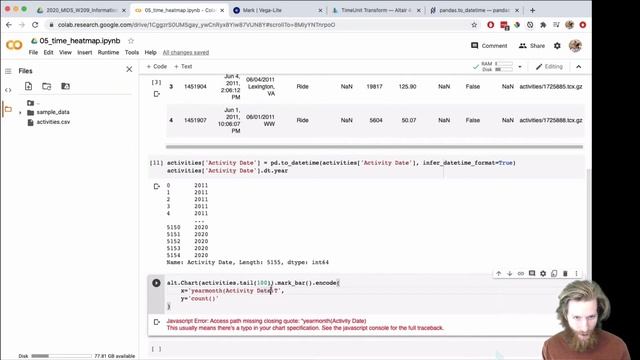Screen dimensions: 640x360
Task: Open a new browser tab
Action: point(532,10)
